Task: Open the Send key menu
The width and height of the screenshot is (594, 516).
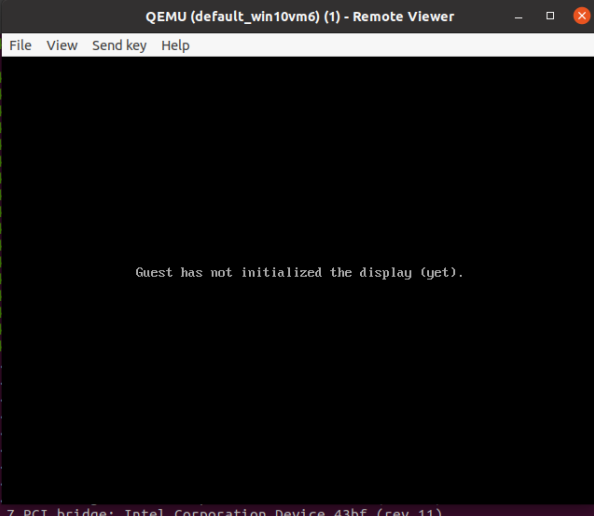Action: point(119,45)
